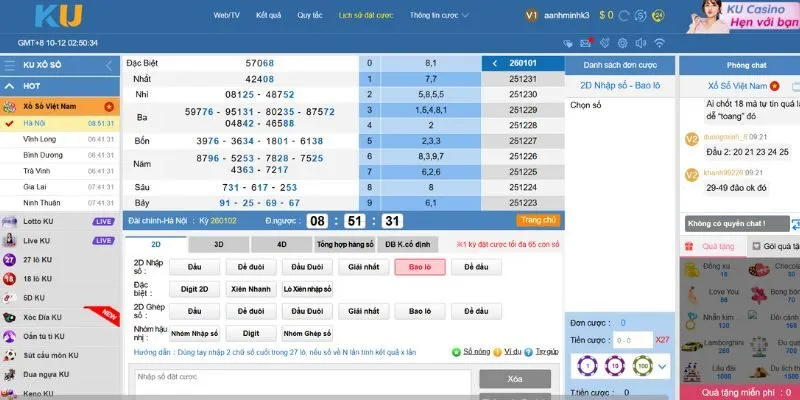
Task: Open Lịch sử đặt cược menu
Action: 366,15
